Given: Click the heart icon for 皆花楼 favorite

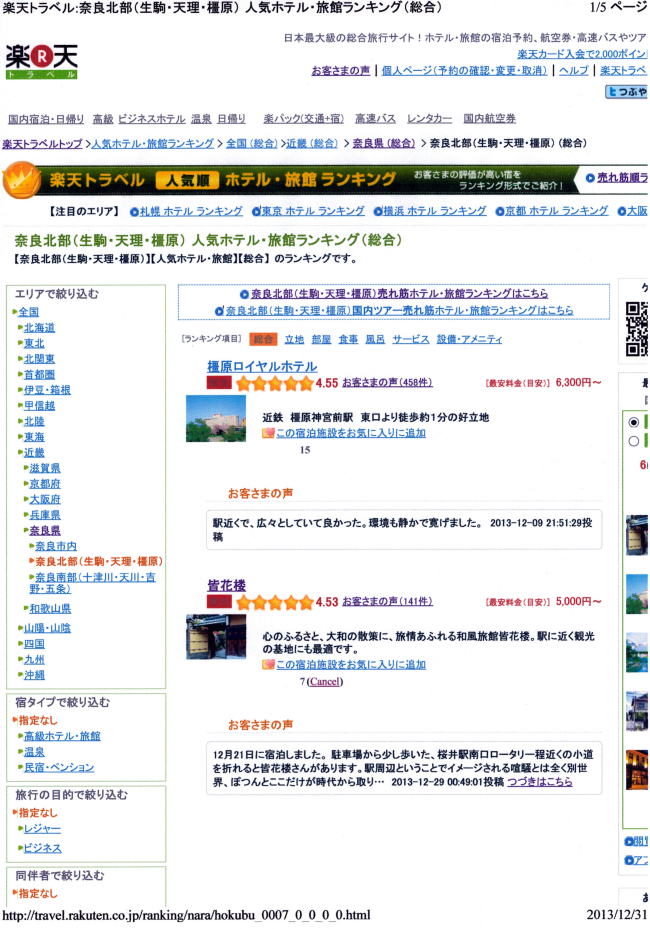Looking at the screenshot, I should pos(268,665).
